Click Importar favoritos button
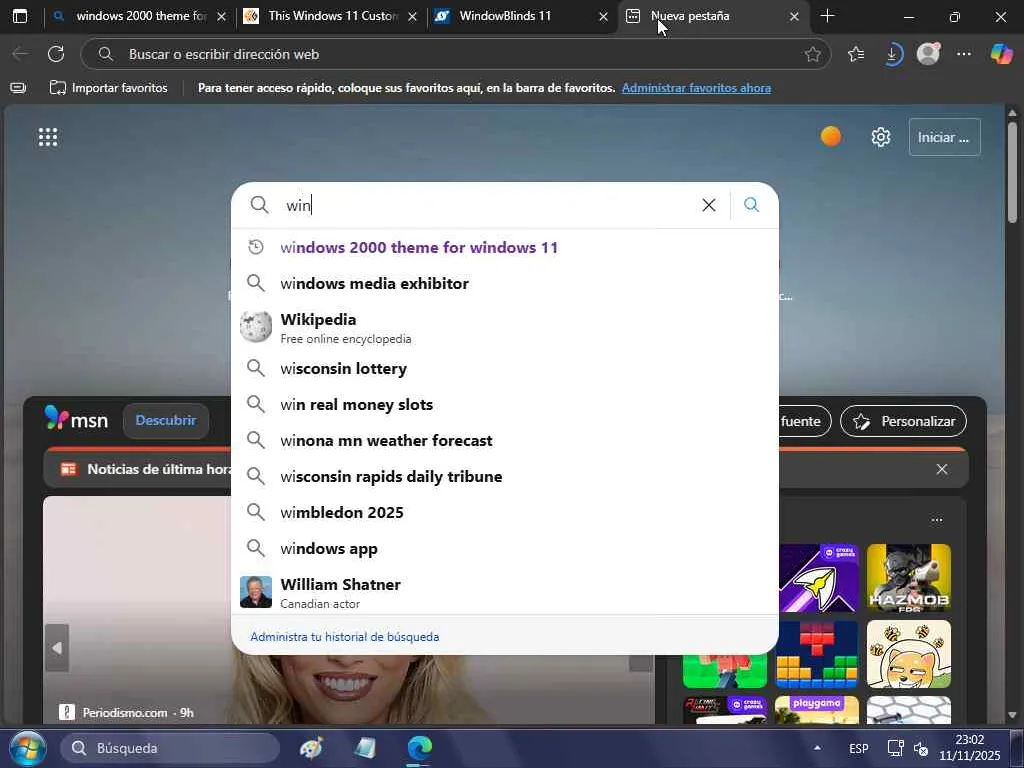Viewport: 1024px width, 768px height. 108,88
